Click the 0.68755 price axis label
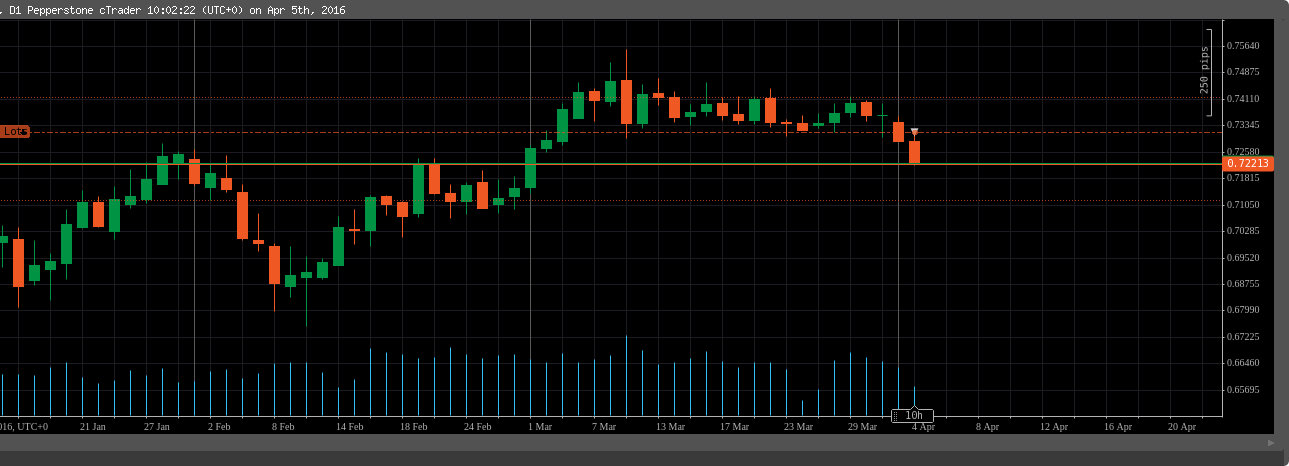The width and height of the screenshot is (1289, 466). (1245, 284)
